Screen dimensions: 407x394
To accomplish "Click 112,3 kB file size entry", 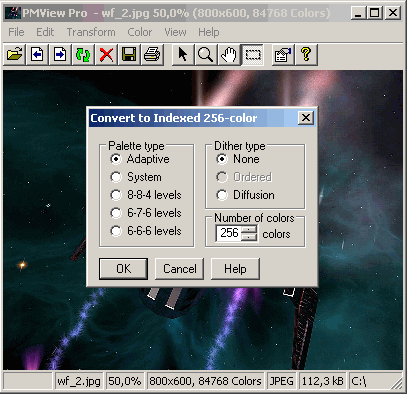I will click(322, 381).
